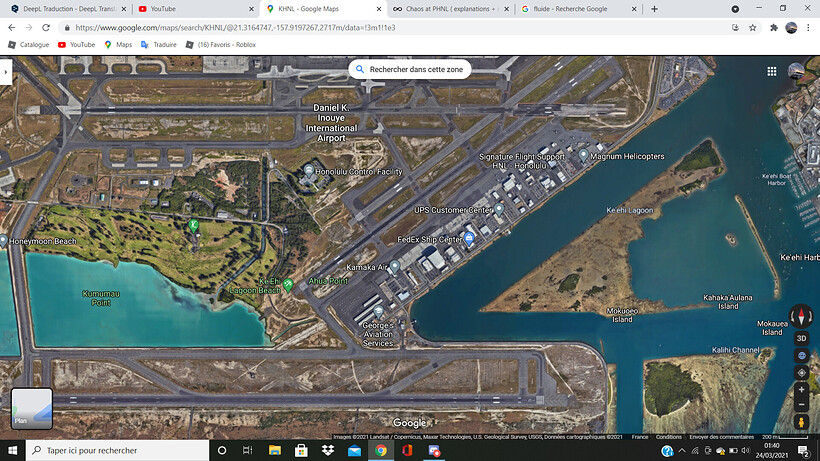This screenshot has height=461, width=820.
Task: Open the FedEx Ship Center pin
Action: point(470,239)
